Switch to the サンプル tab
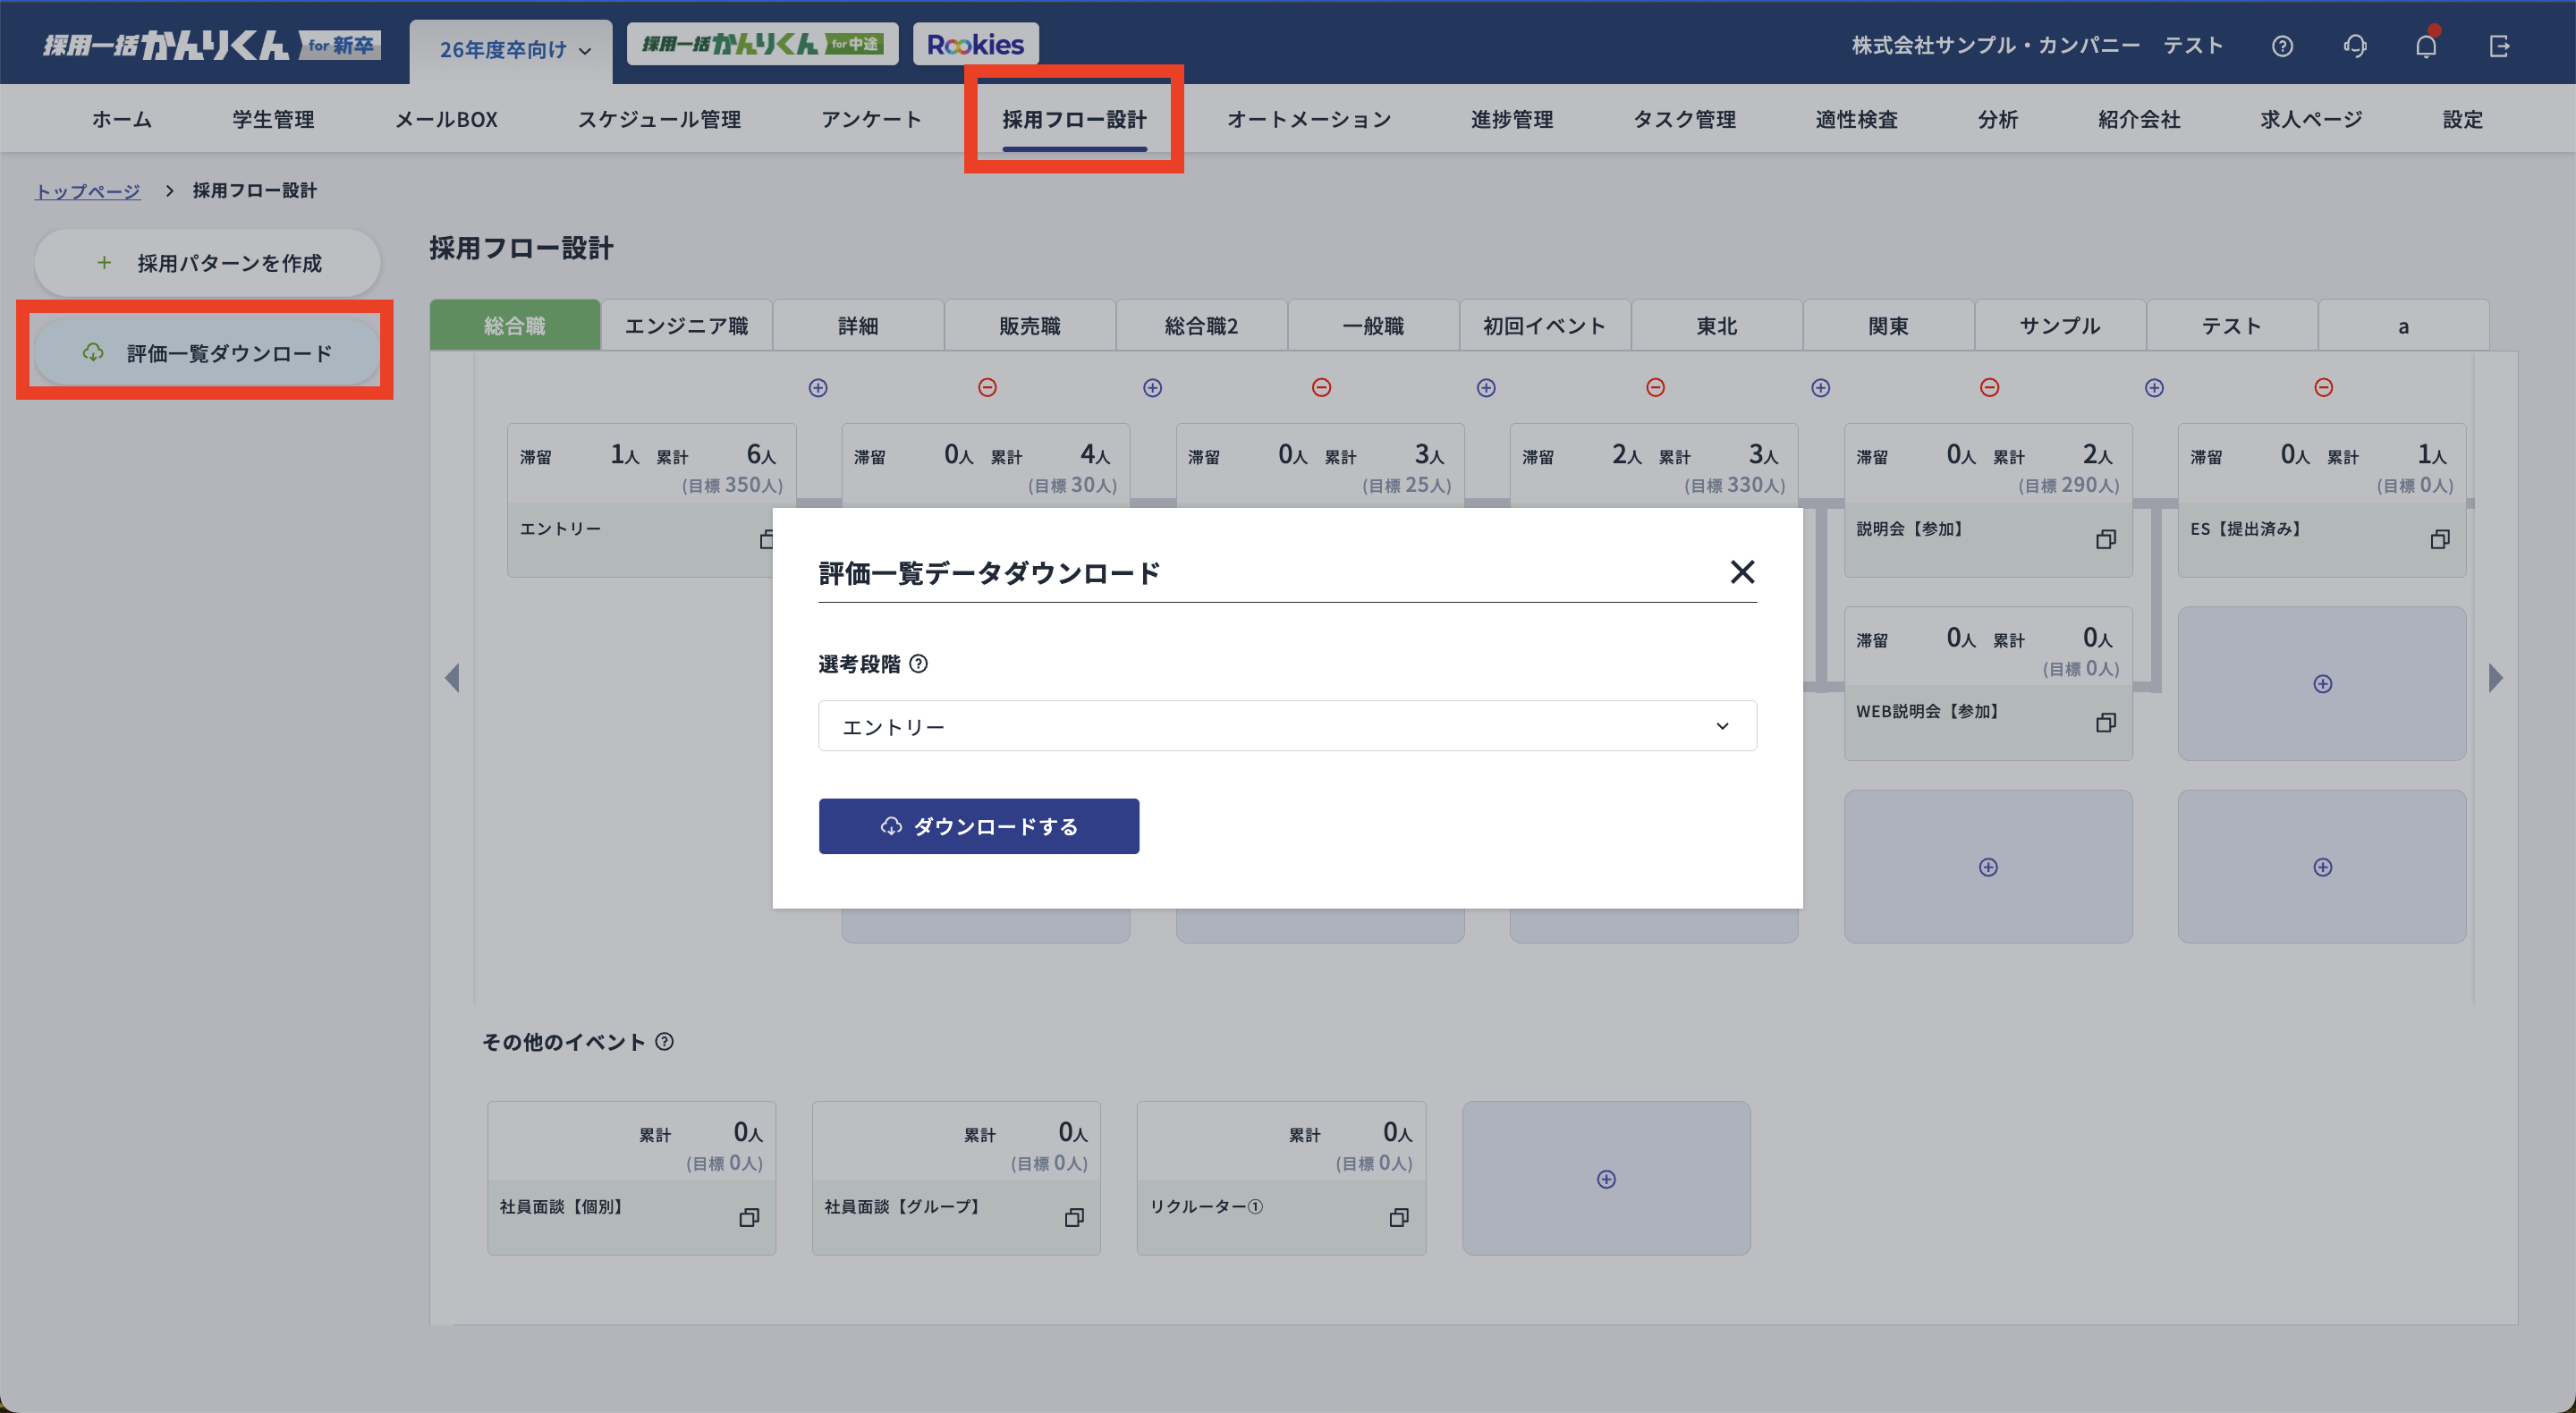 click(2058, 325)
